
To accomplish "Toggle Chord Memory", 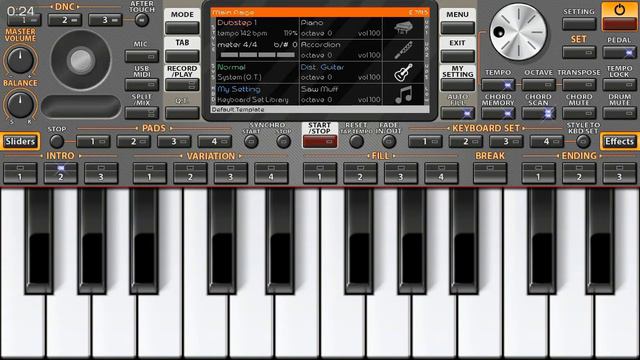I will click(x=498, y=113).
